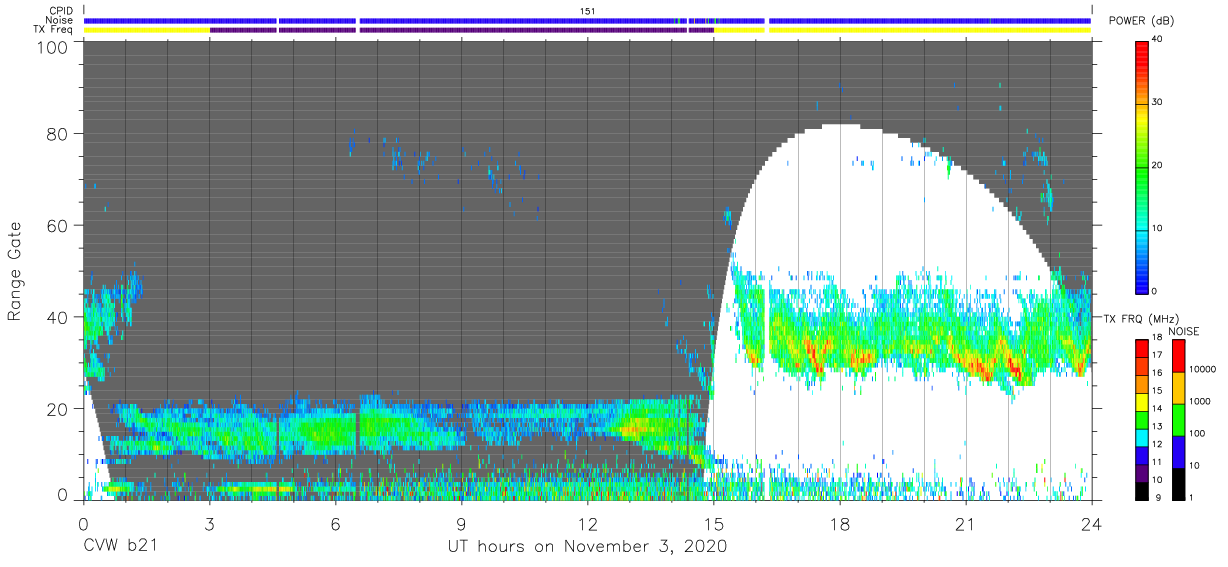Click the Noise row label above the plot
Image resolution: width=1228 pixels, height=567 pixels.
[60, 20]
